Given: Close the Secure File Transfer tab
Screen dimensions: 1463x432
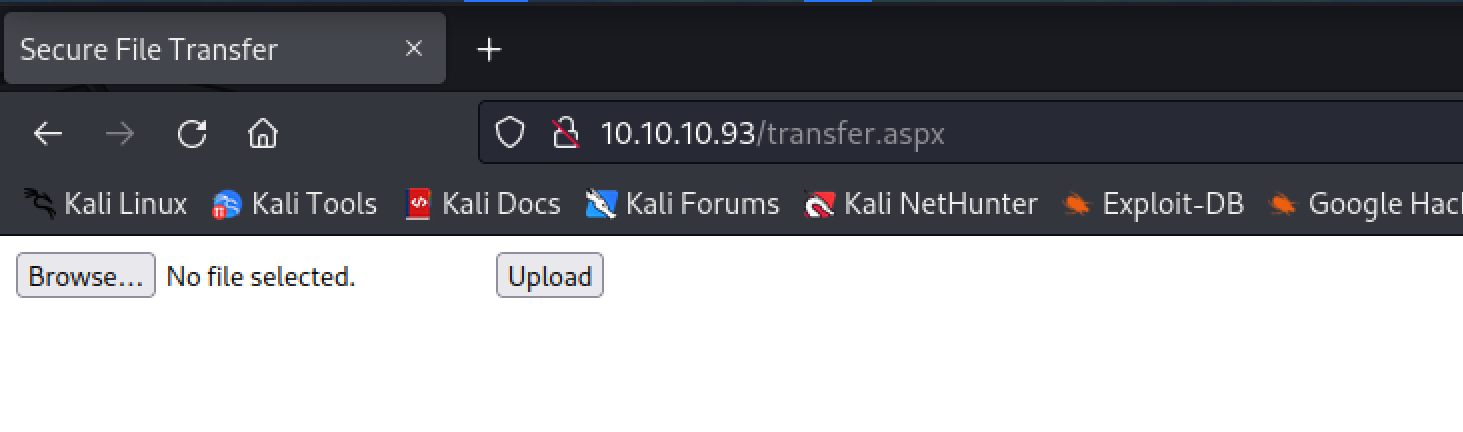Looking at the screenshot, I should (x=414, y=48).
